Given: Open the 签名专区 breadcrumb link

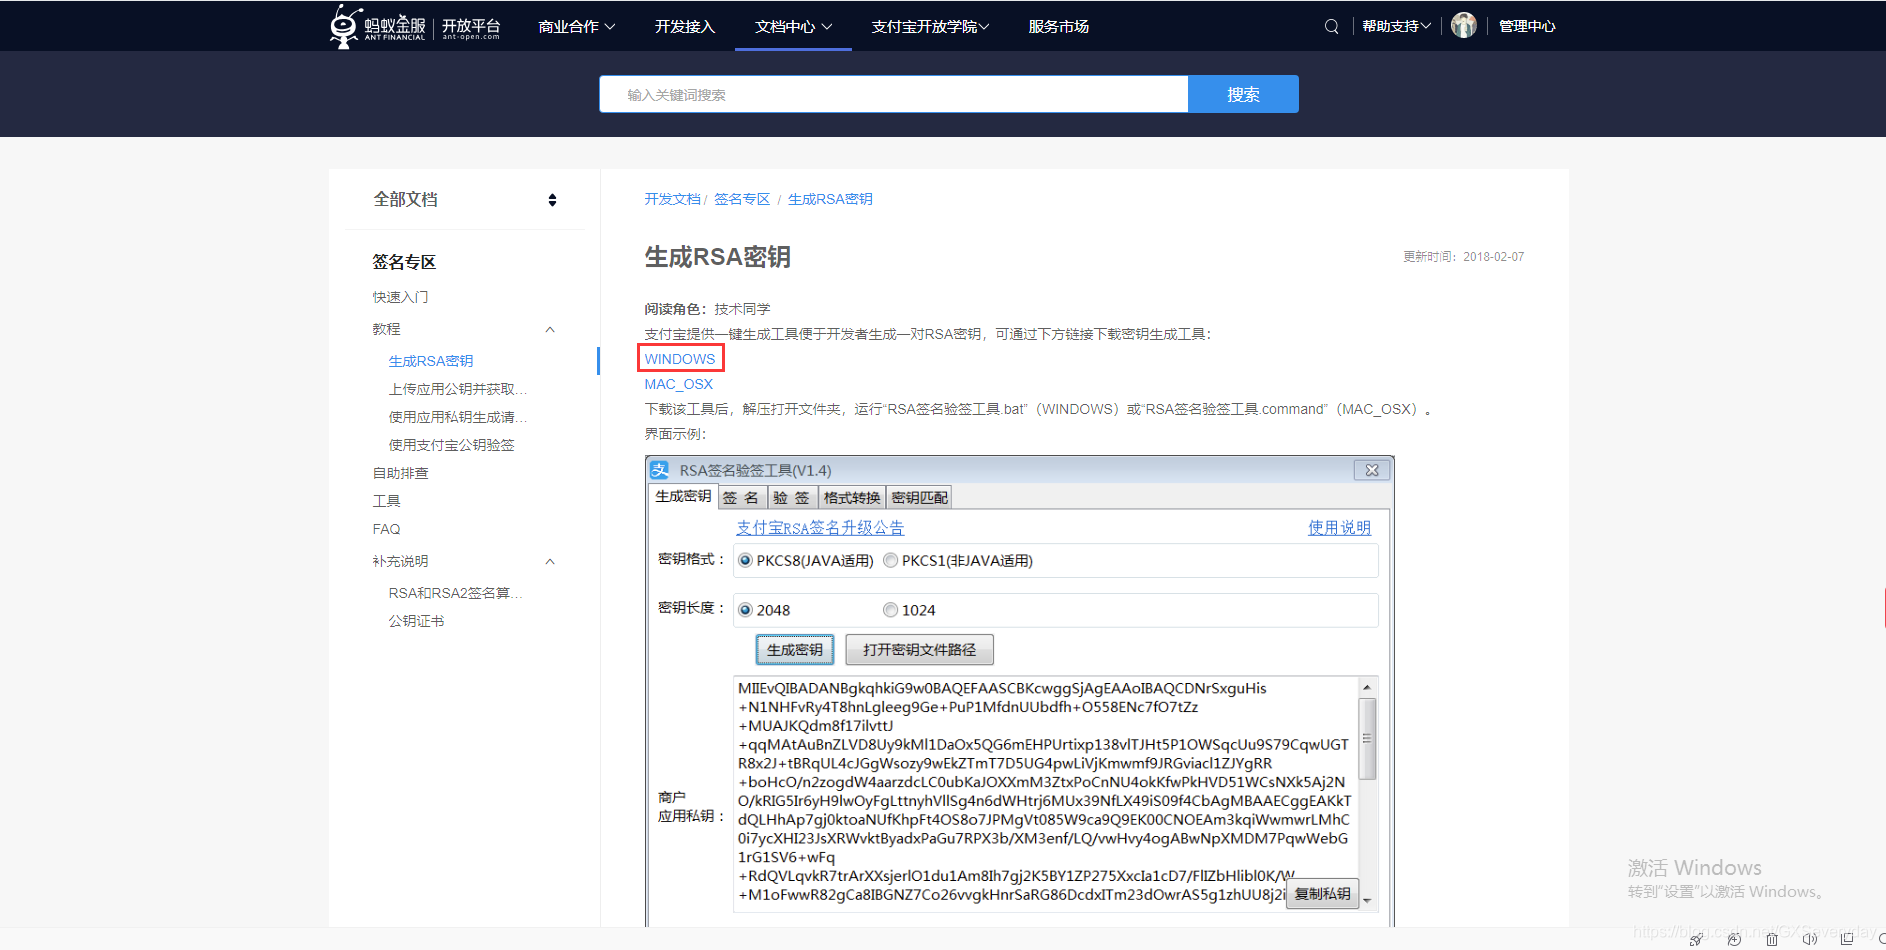Looking at the screenshot, I should [742, 199].
